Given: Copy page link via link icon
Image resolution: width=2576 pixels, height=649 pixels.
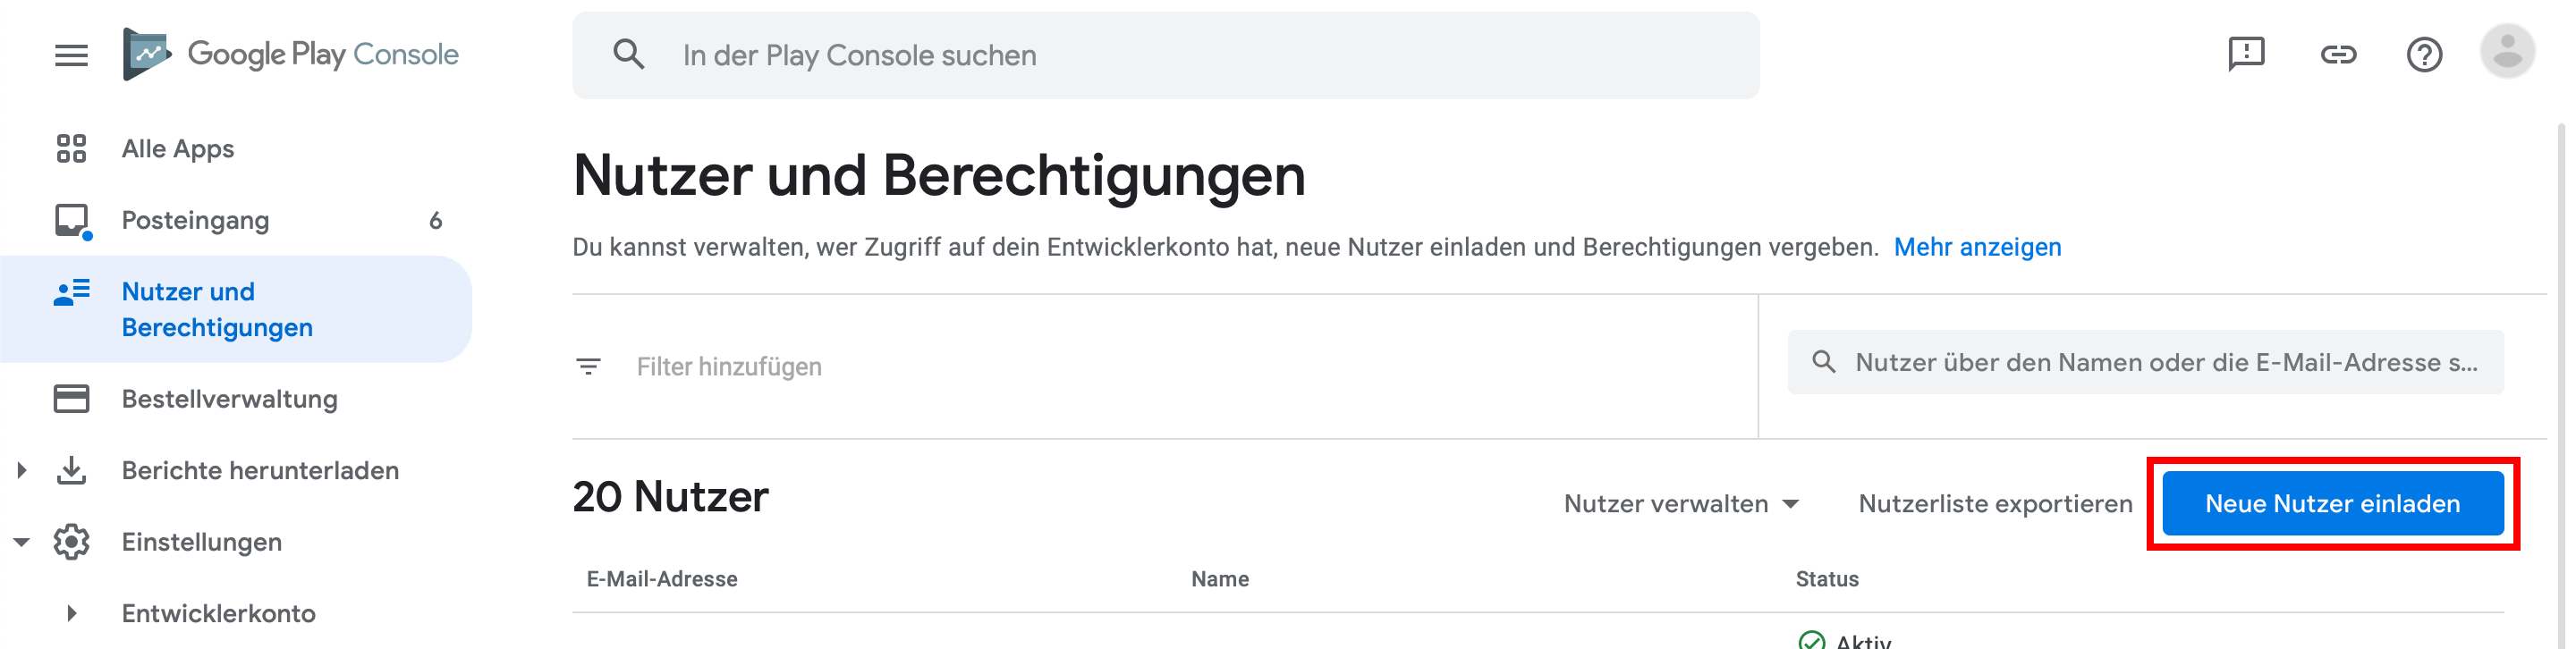Looking at the screenshot, I should 2338,55.
